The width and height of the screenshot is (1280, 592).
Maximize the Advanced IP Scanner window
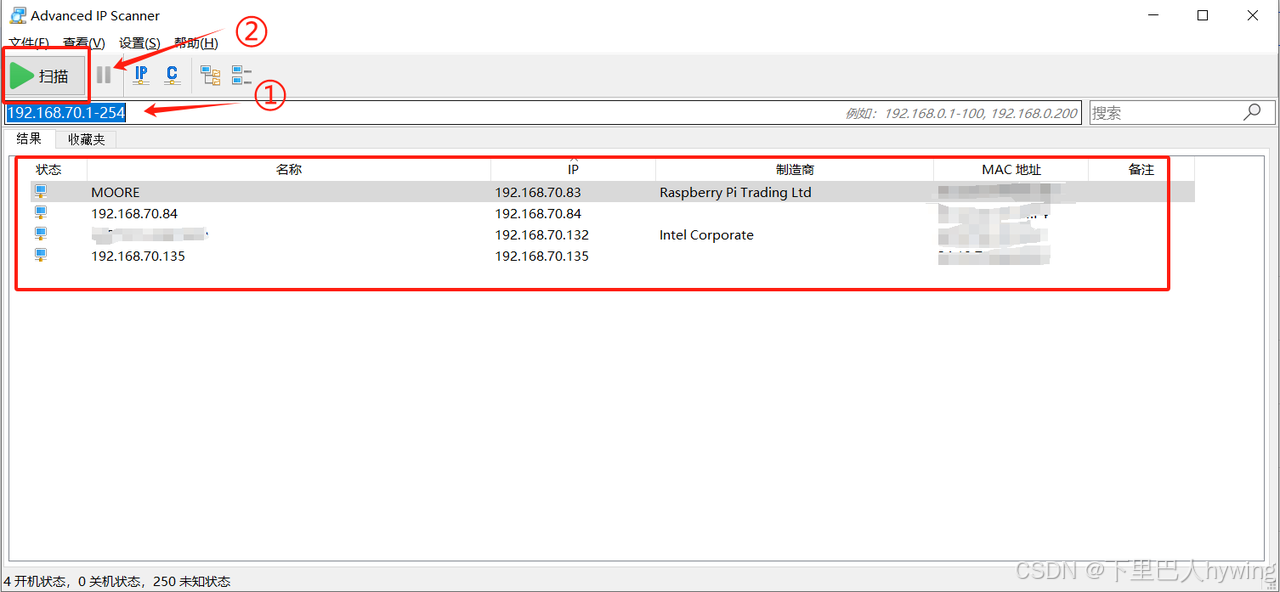[x=1203, y=15]
